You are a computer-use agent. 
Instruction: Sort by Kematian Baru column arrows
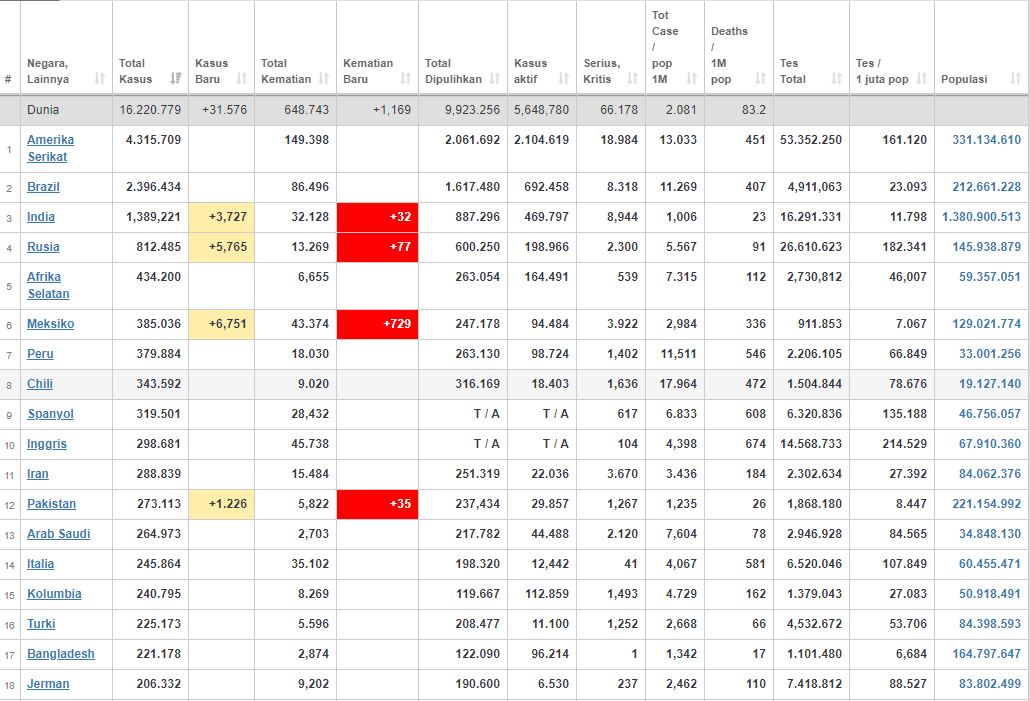(x=406, y=79)
